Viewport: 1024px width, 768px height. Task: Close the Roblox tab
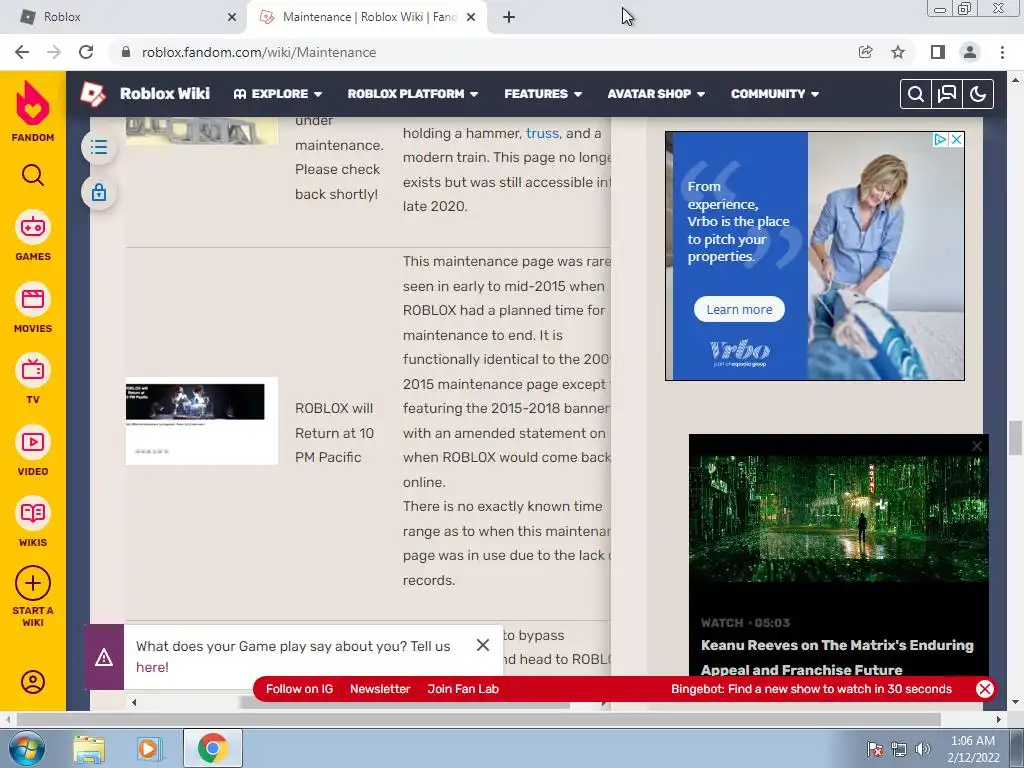pos(232,18)
